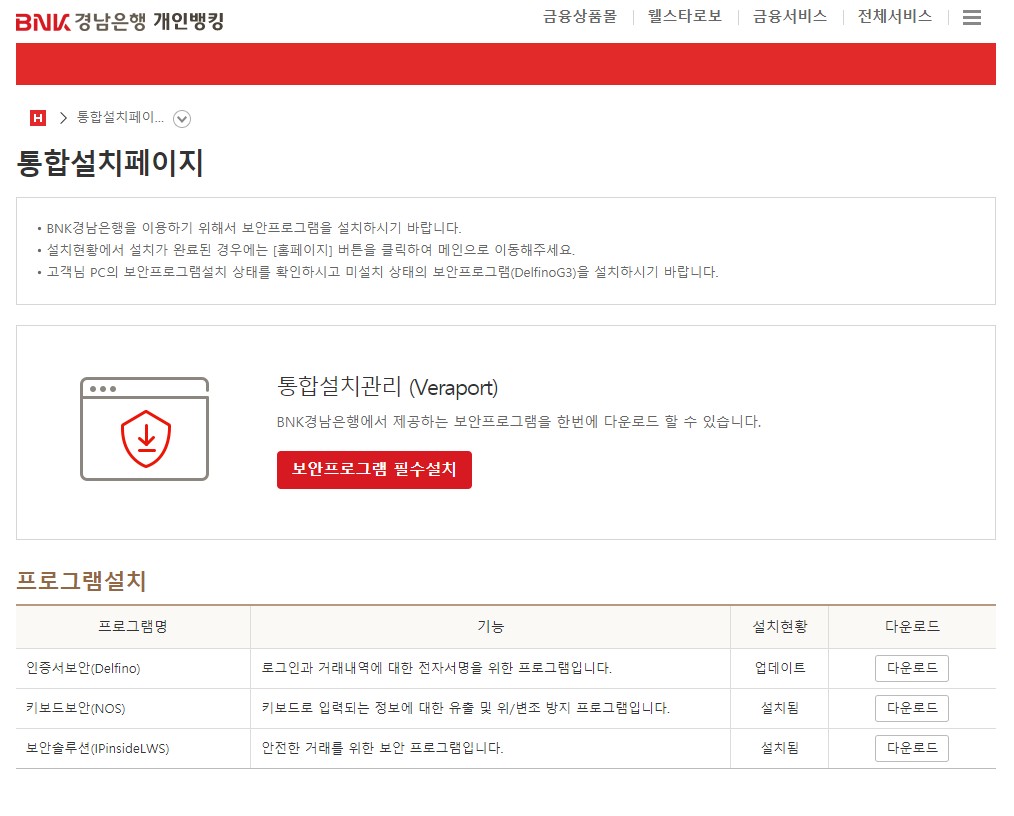The height and width of the screenshot is (816, 1014).
Task: Click the 통합설치페이... breadcrumb text
Action: pos(120,117)
